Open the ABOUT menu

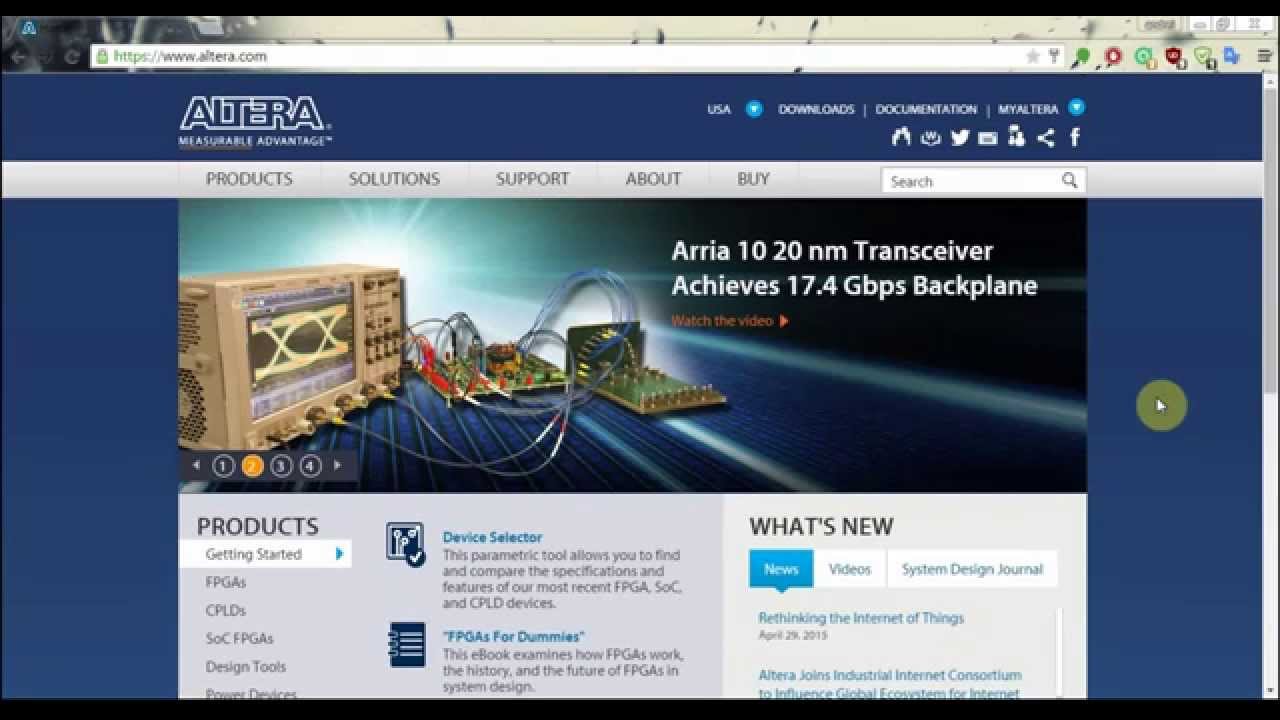click(653, 179)
